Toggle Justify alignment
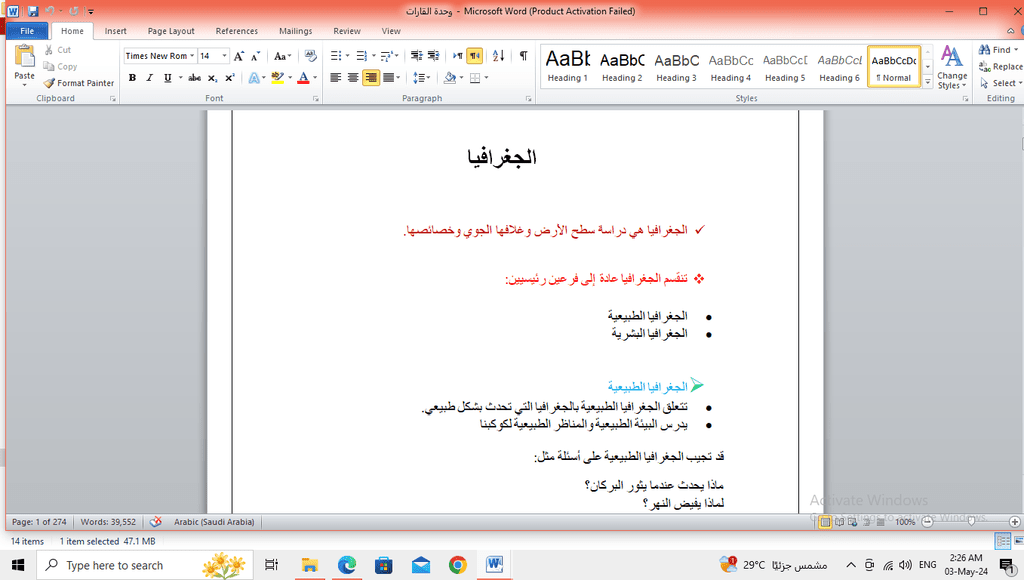The height and width of the screenshot is (580, 1024). tap(389, 78)
